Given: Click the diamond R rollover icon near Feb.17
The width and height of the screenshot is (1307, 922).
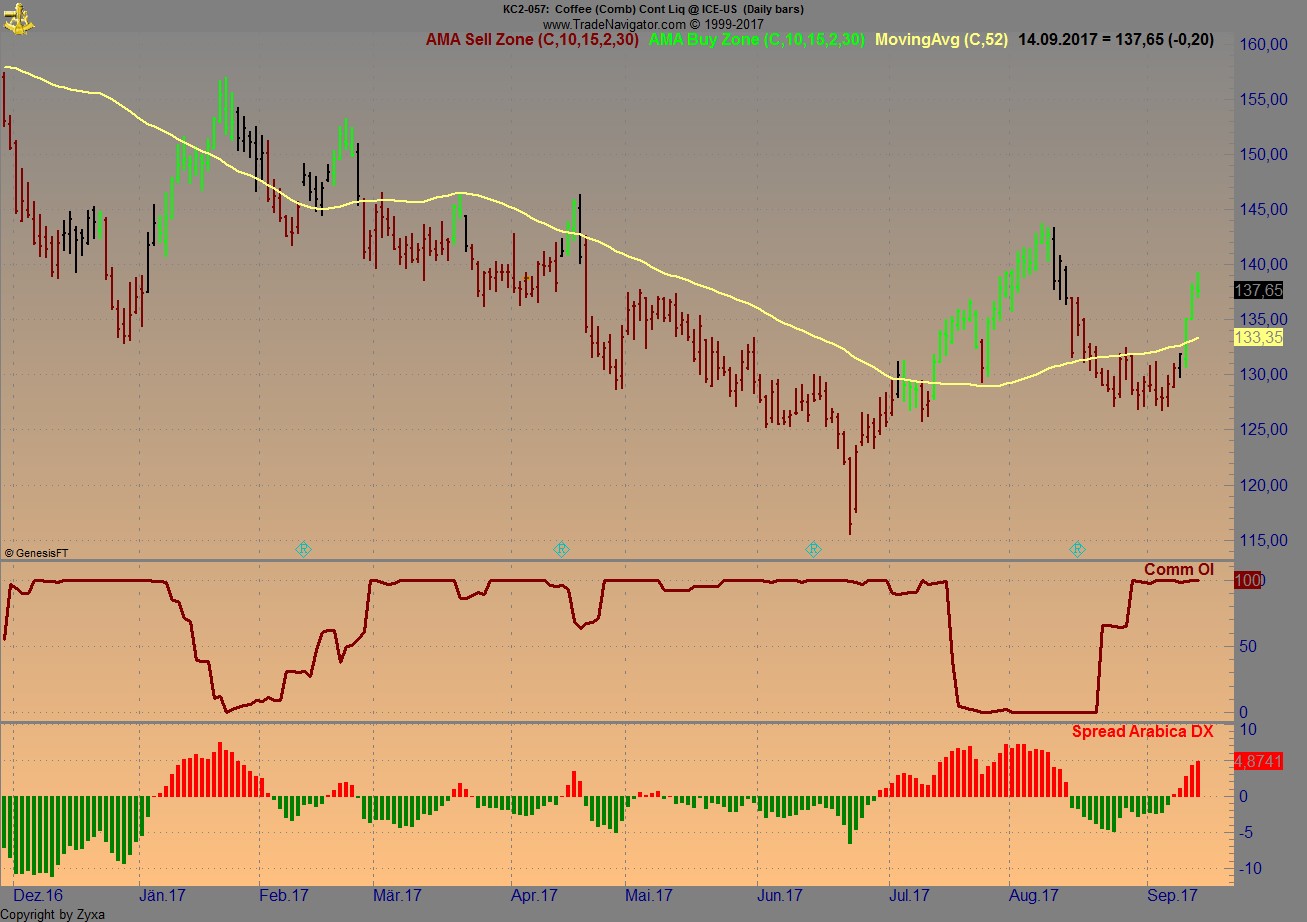Looking at the screenshot, I should [x=303, y=548].
